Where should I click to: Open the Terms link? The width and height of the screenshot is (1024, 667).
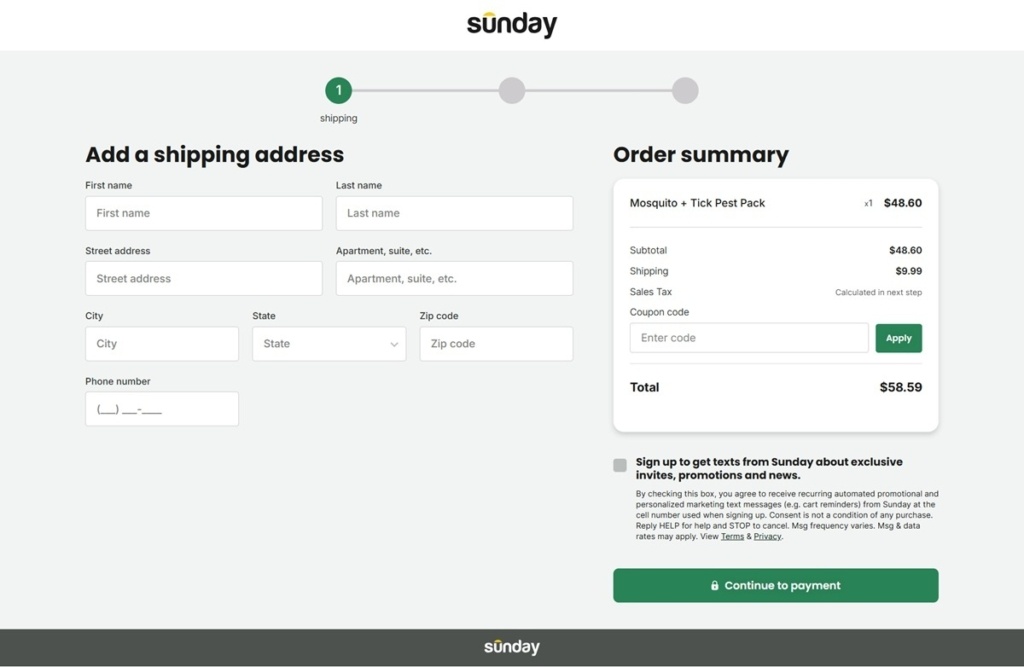(x=732, y=536)
